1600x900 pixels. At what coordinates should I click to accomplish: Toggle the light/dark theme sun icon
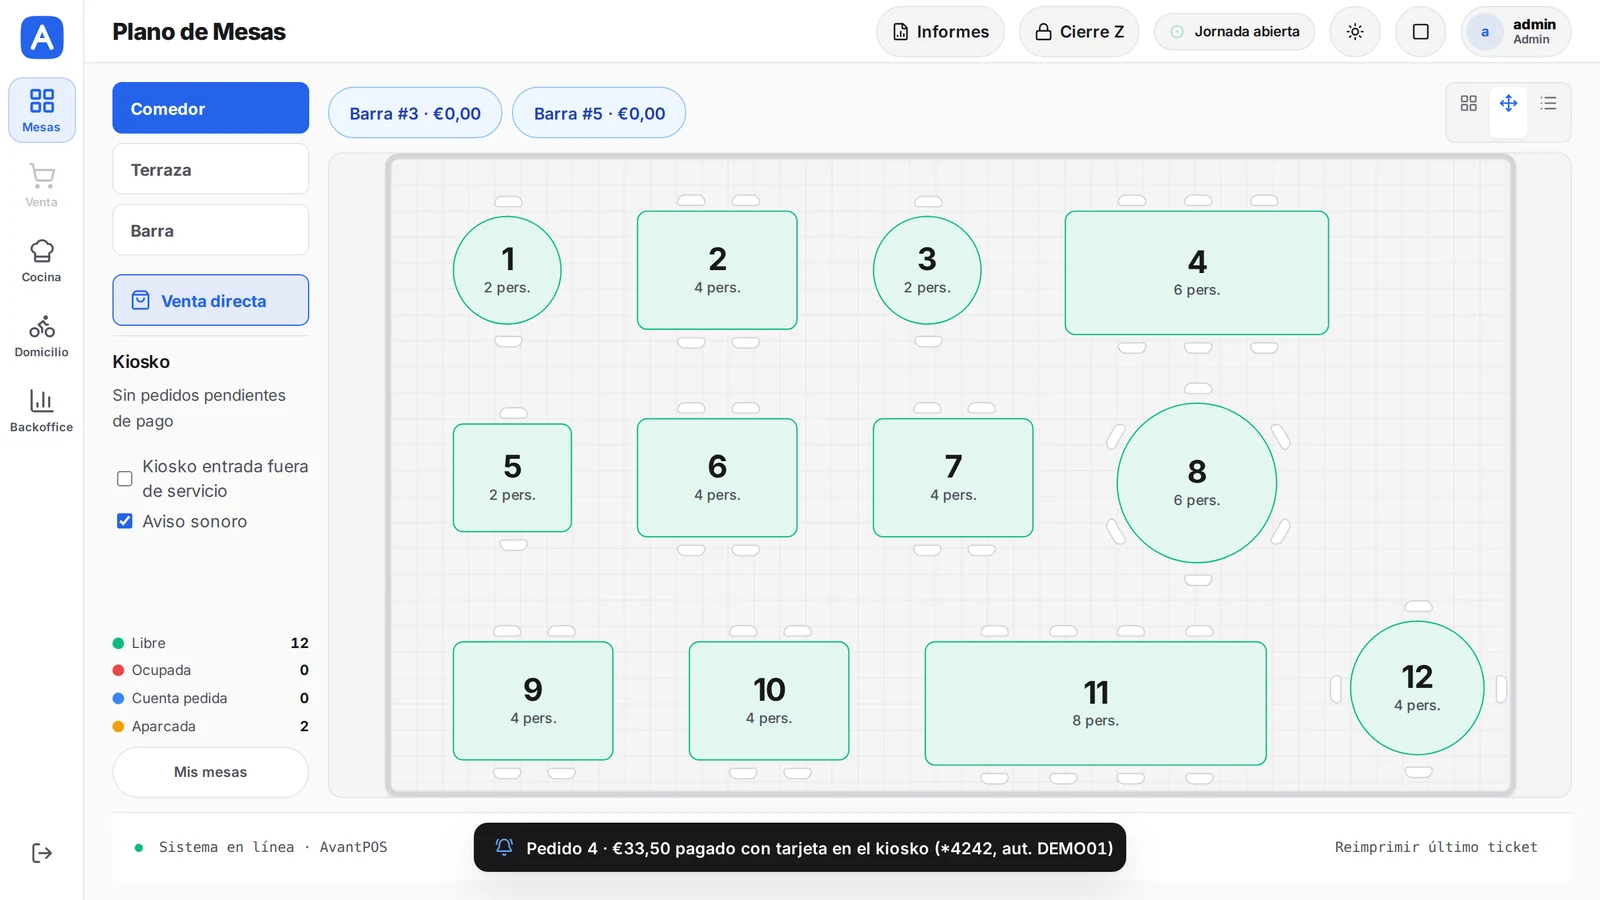pos(1355,32)
